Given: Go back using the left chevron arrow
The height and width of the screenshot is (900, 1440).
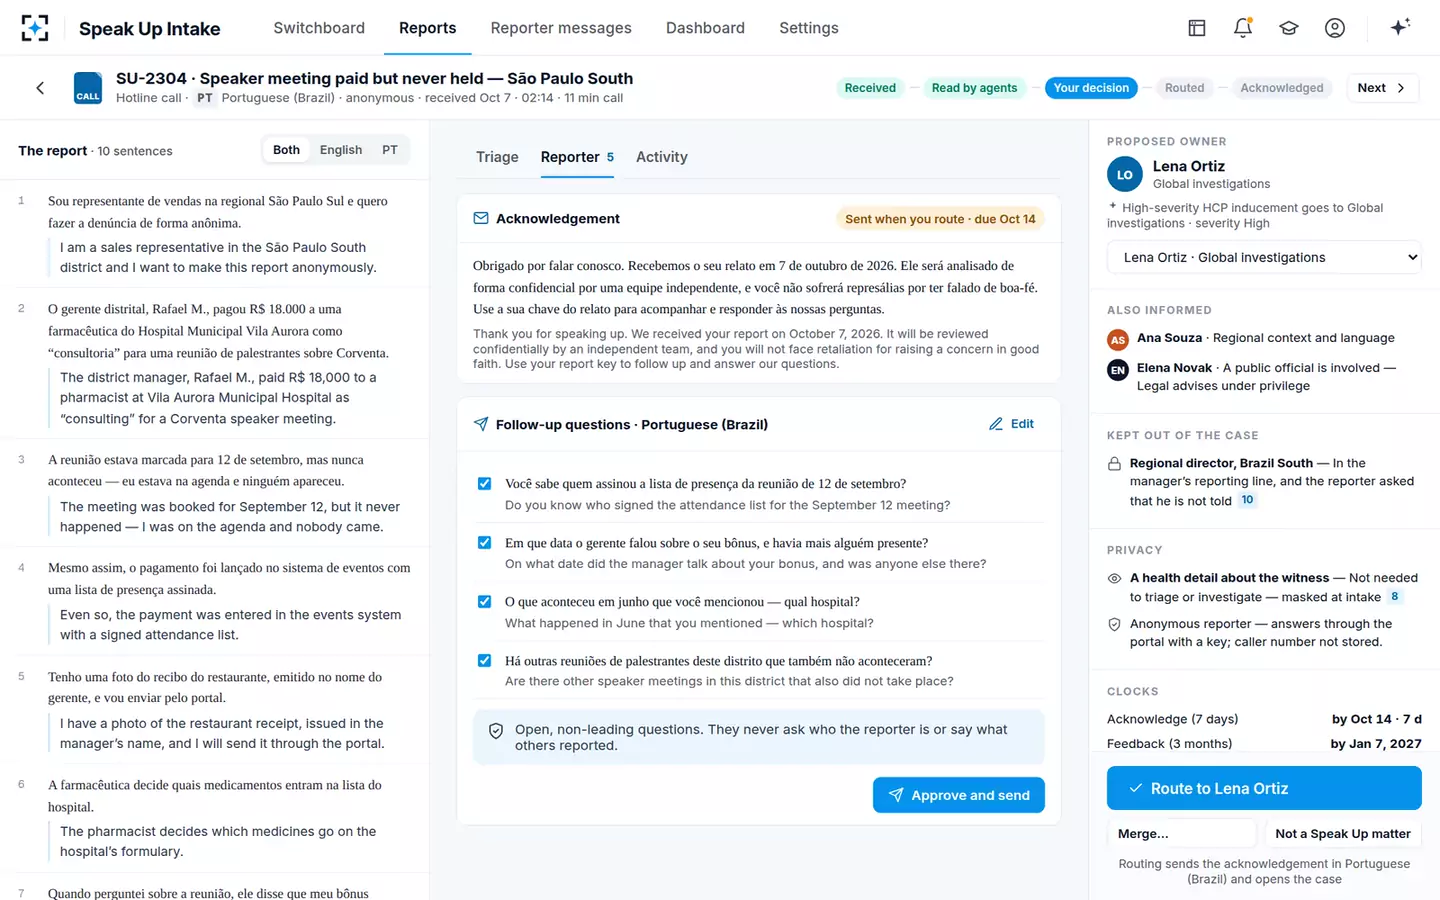Looking at the screenshot, I should point(40,88).
